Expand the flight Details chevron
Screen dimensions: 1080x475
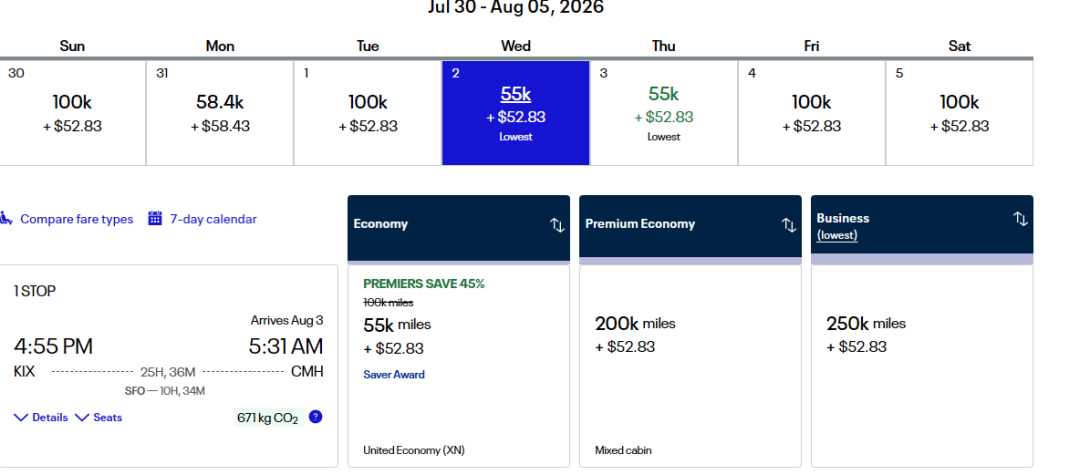tap(21, 417)
